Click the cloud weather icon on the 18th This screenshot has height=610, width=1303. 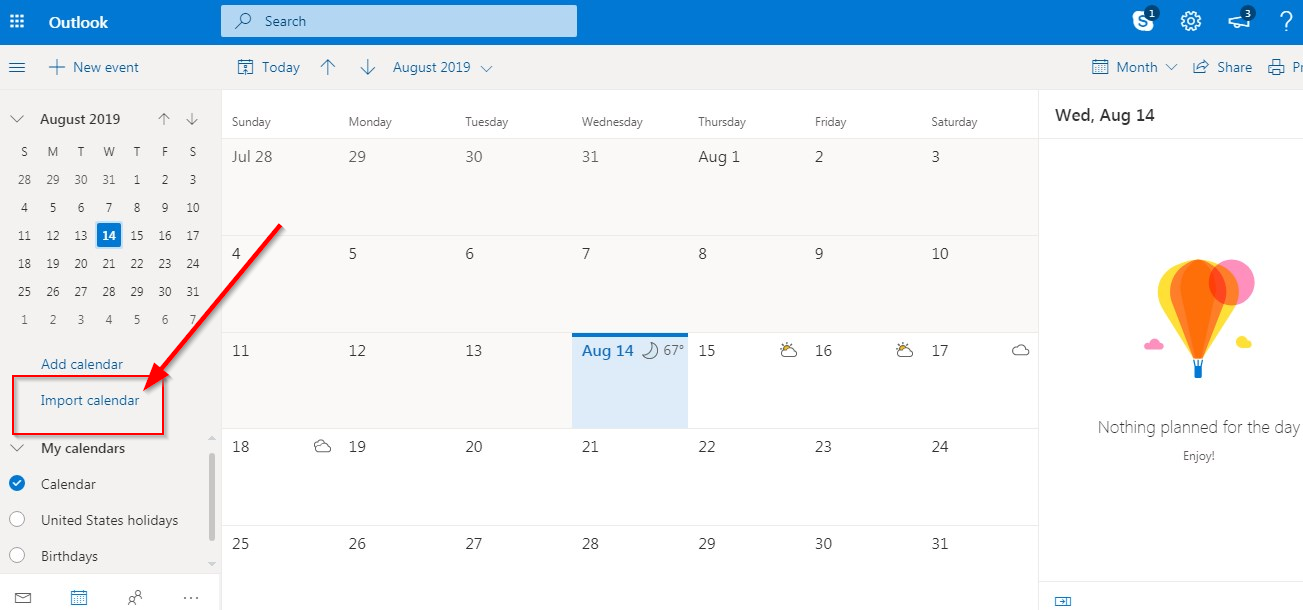(x=322, y=446)
